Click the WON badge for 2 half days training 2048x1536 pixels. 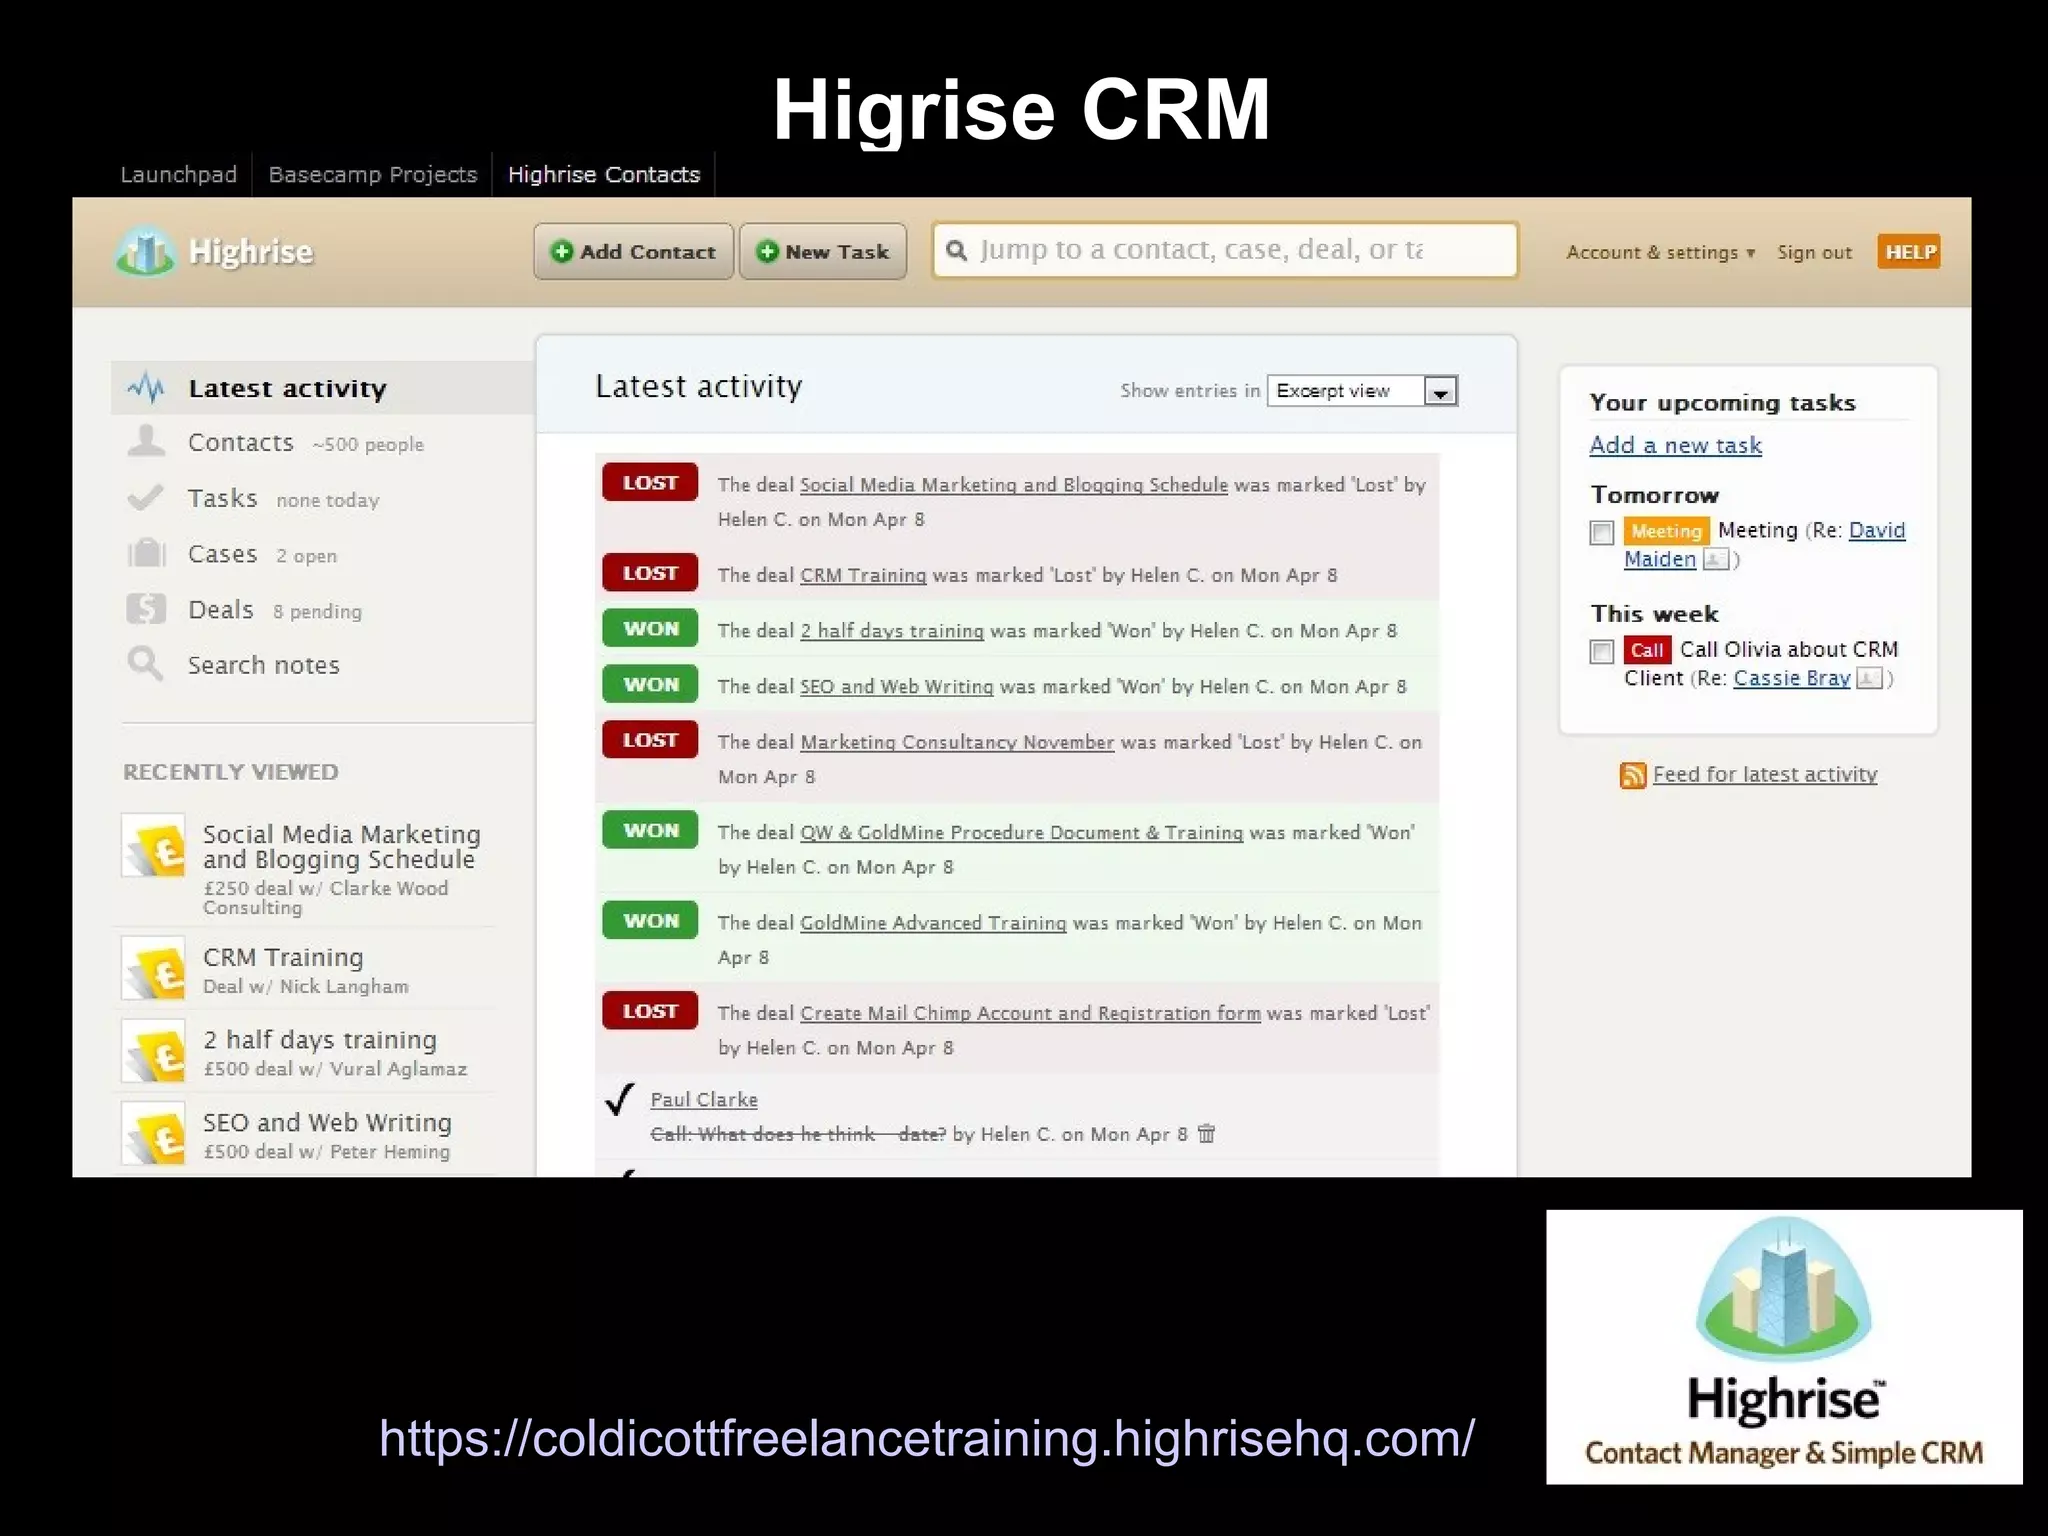coord(650,628)
